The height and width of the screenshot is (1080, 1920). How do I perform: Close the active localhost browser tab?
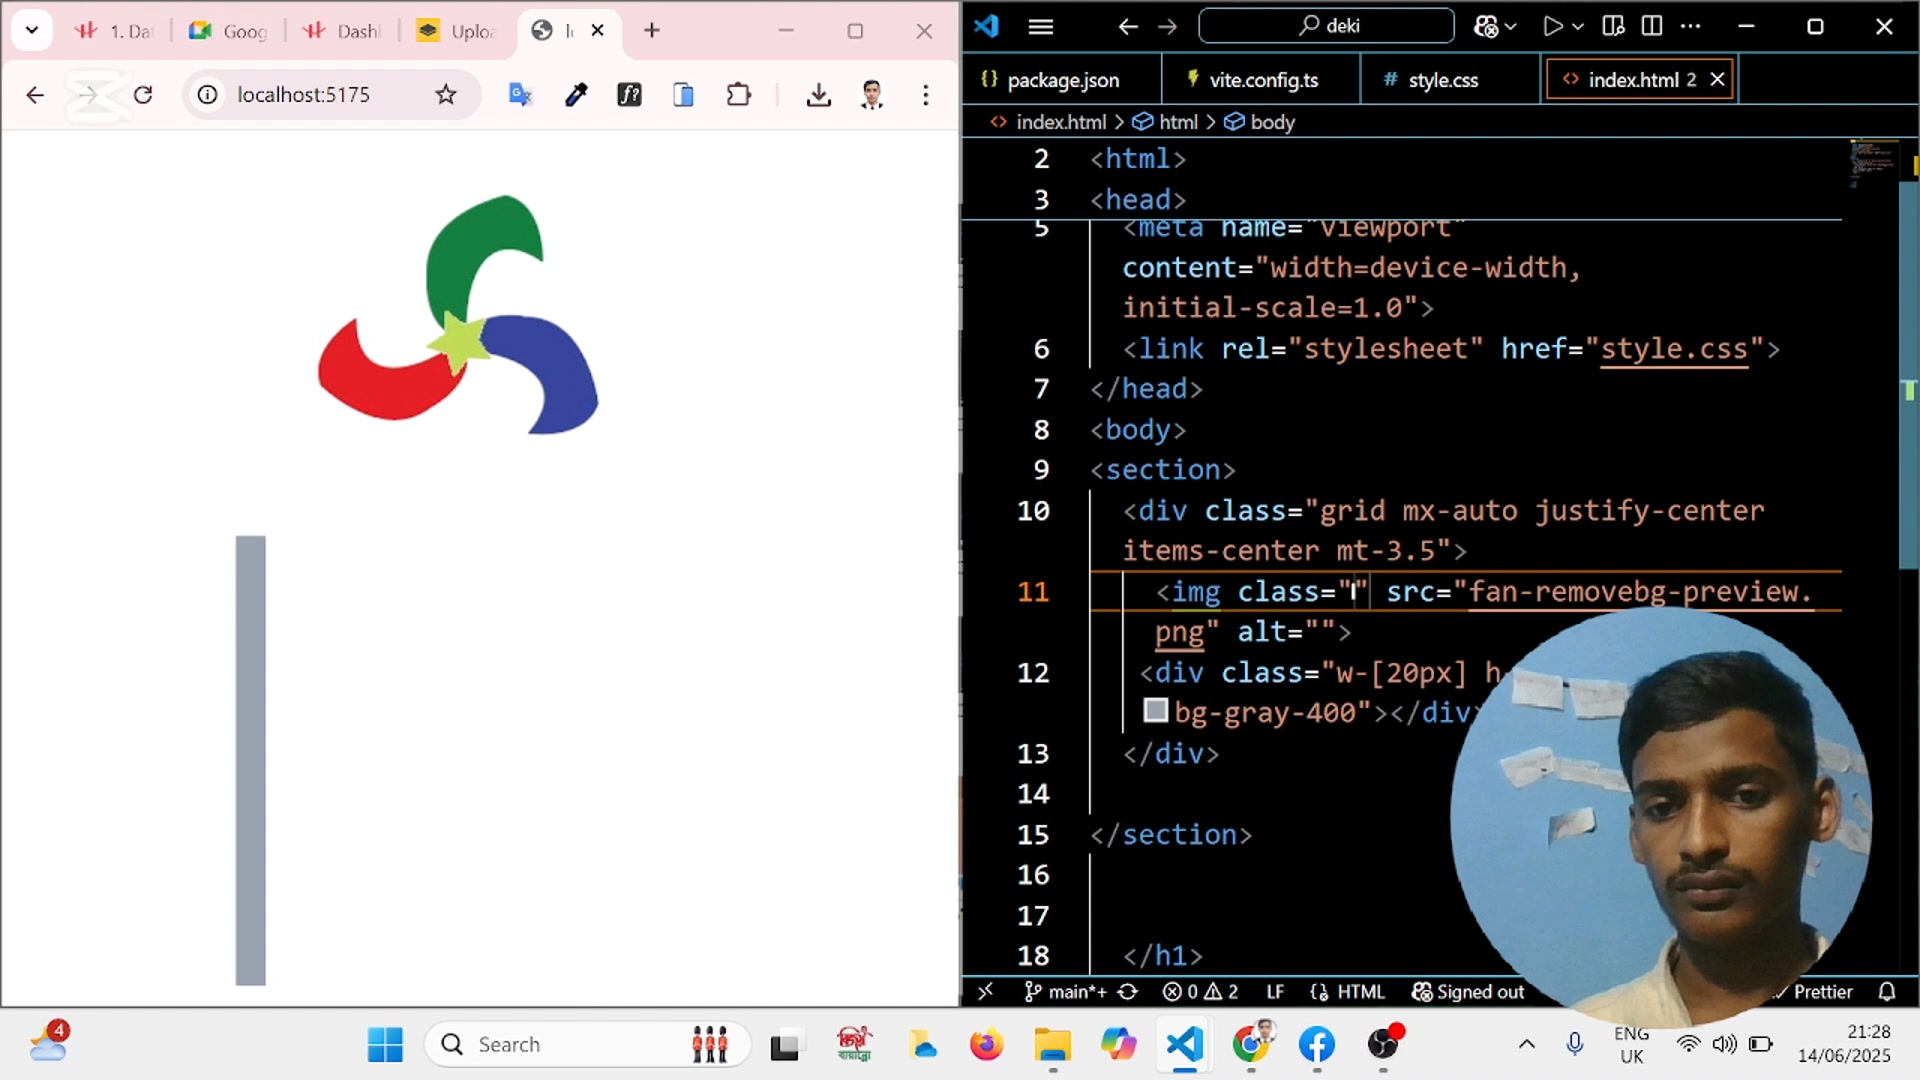coord(598,30)
